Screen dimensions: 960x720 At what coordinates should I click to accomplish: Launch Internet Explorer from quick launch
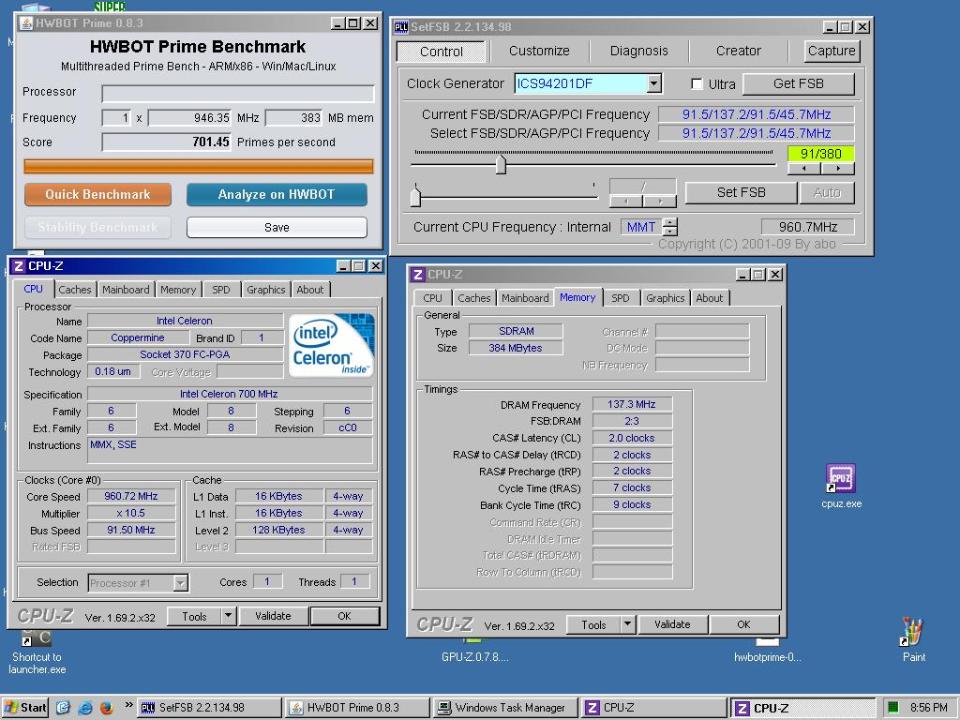click(86, 708)
